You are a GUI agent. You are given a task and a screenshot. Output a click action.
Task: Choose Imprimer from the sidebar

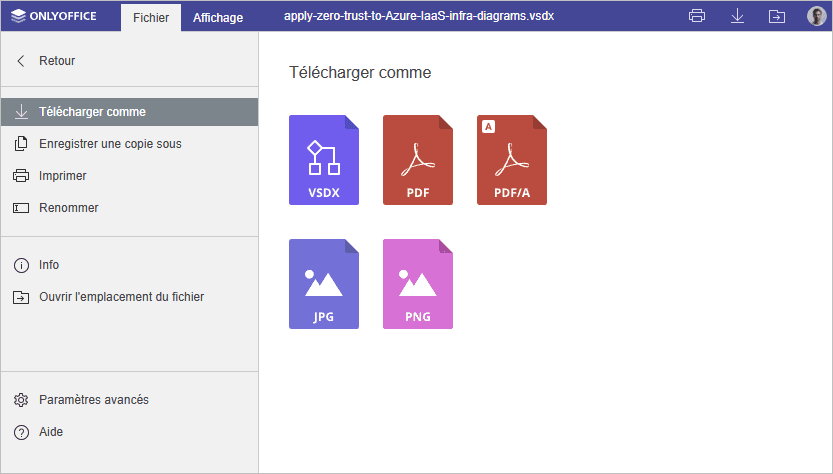click(x=130, y=175)
